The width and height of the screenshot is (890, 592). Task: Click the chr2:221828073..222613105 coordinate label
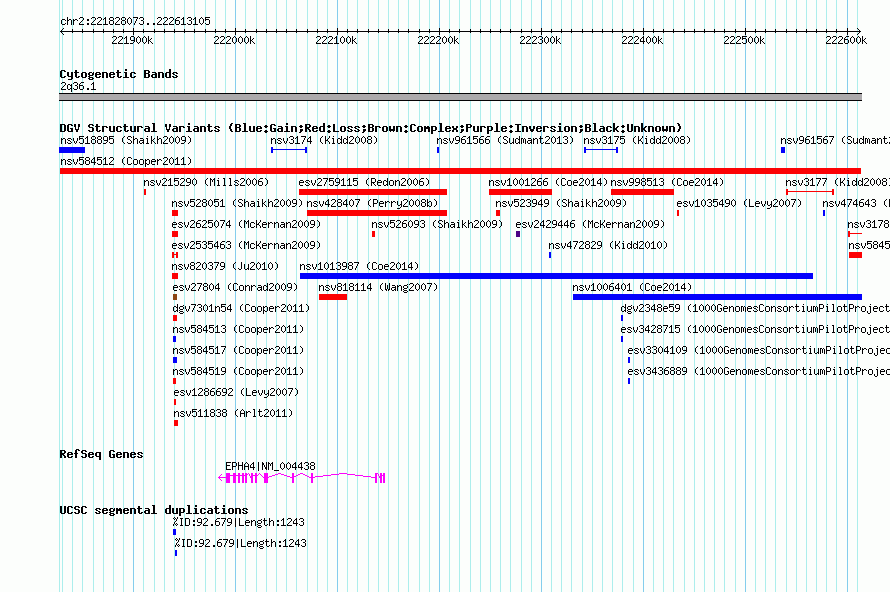tap(135, 21)
